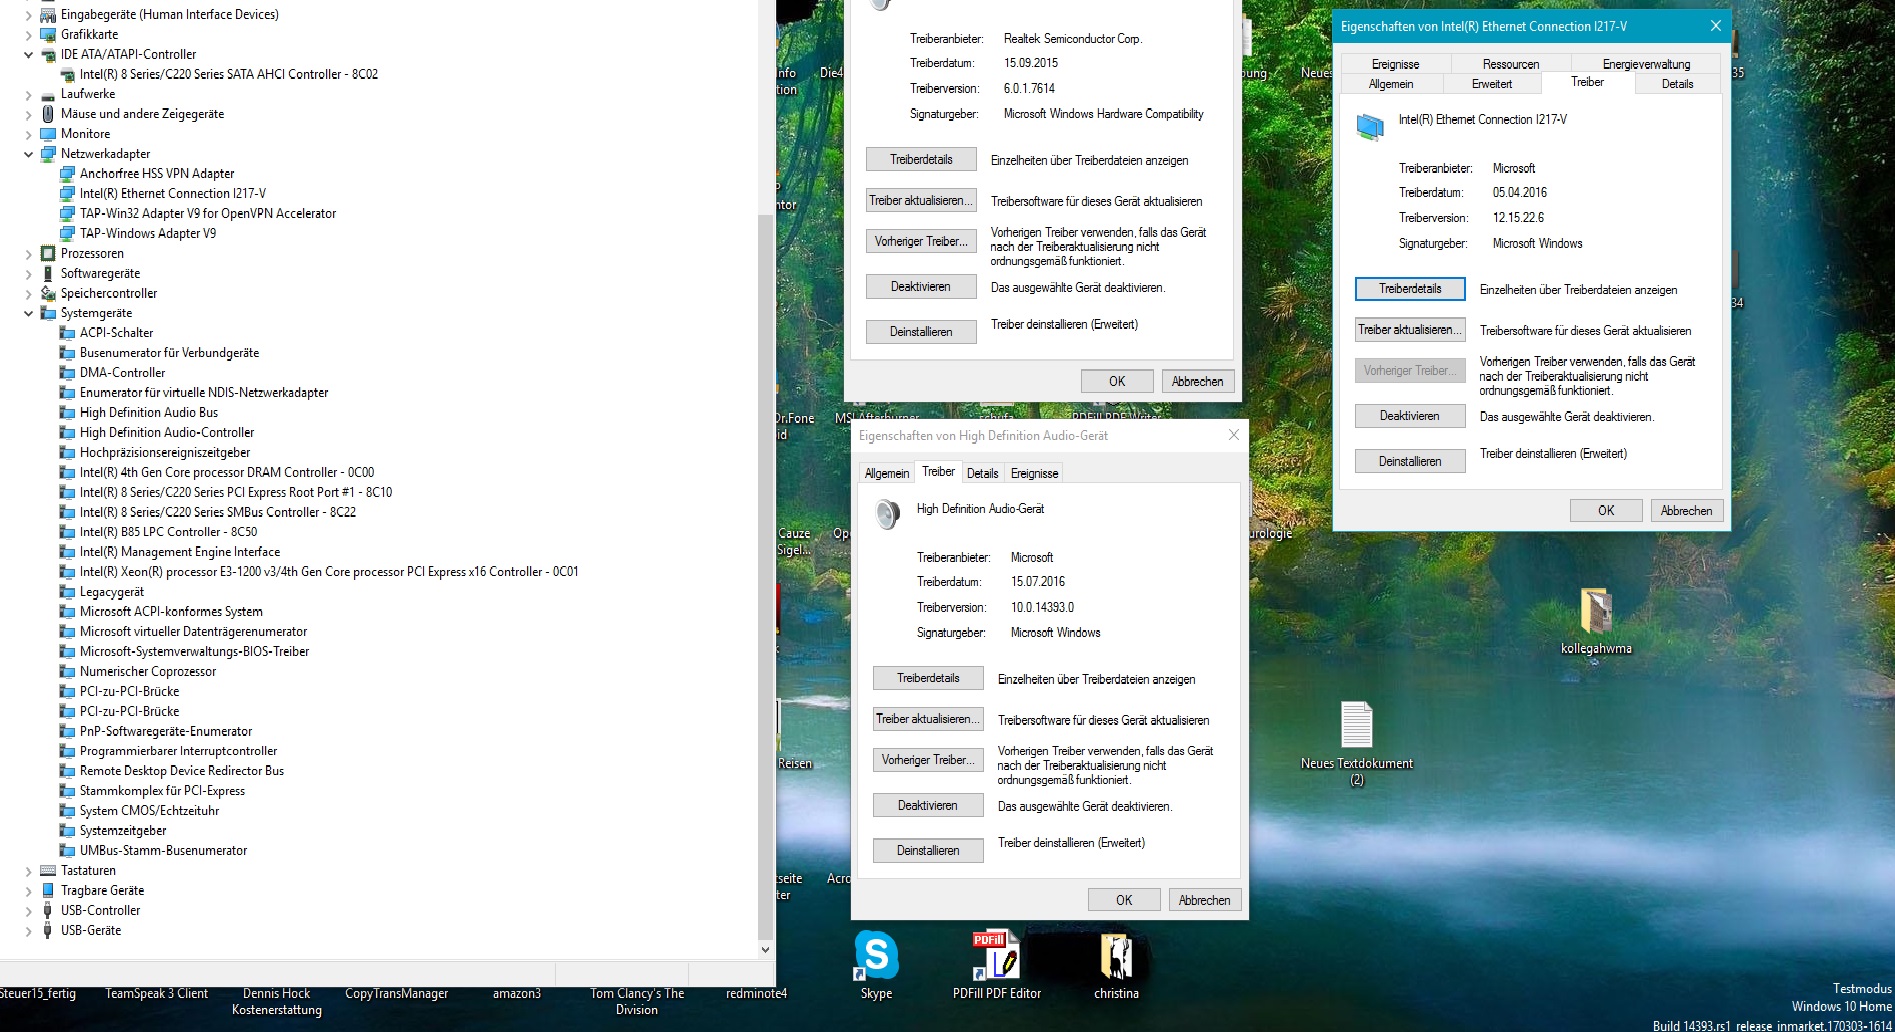
Task: Select the SATA AHCI Controller 8C02 device icon
Action: tap(68, 74)
